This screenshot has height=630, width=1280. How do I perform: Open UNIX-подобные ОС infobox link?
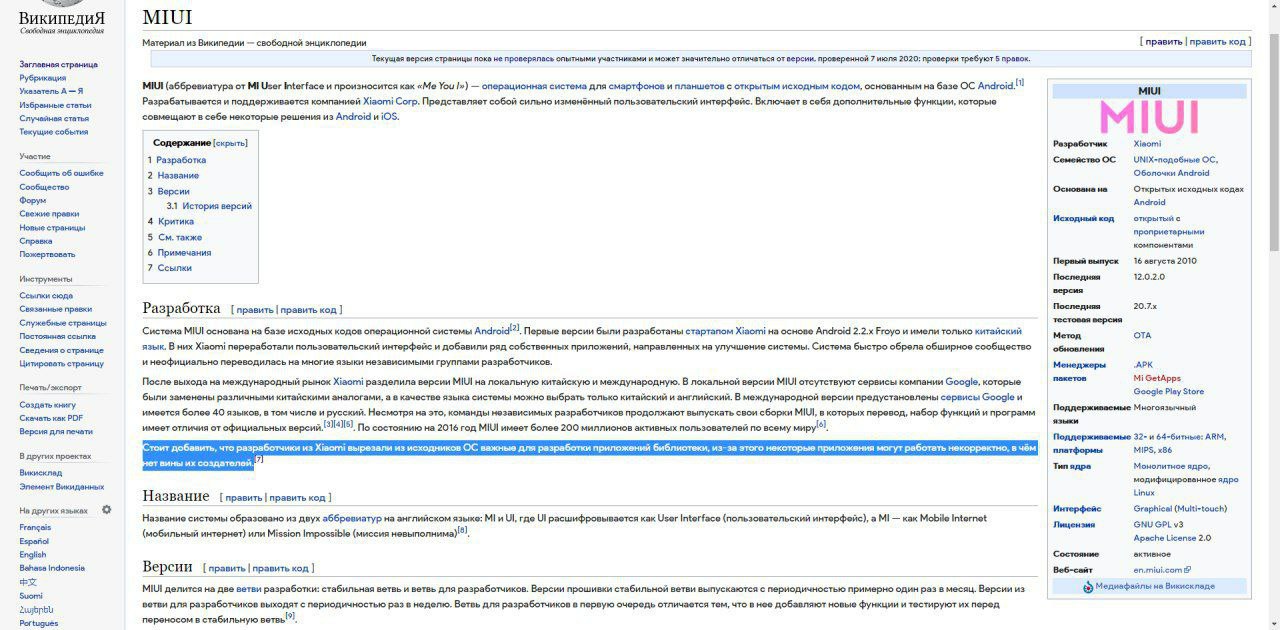point(1175,160)
